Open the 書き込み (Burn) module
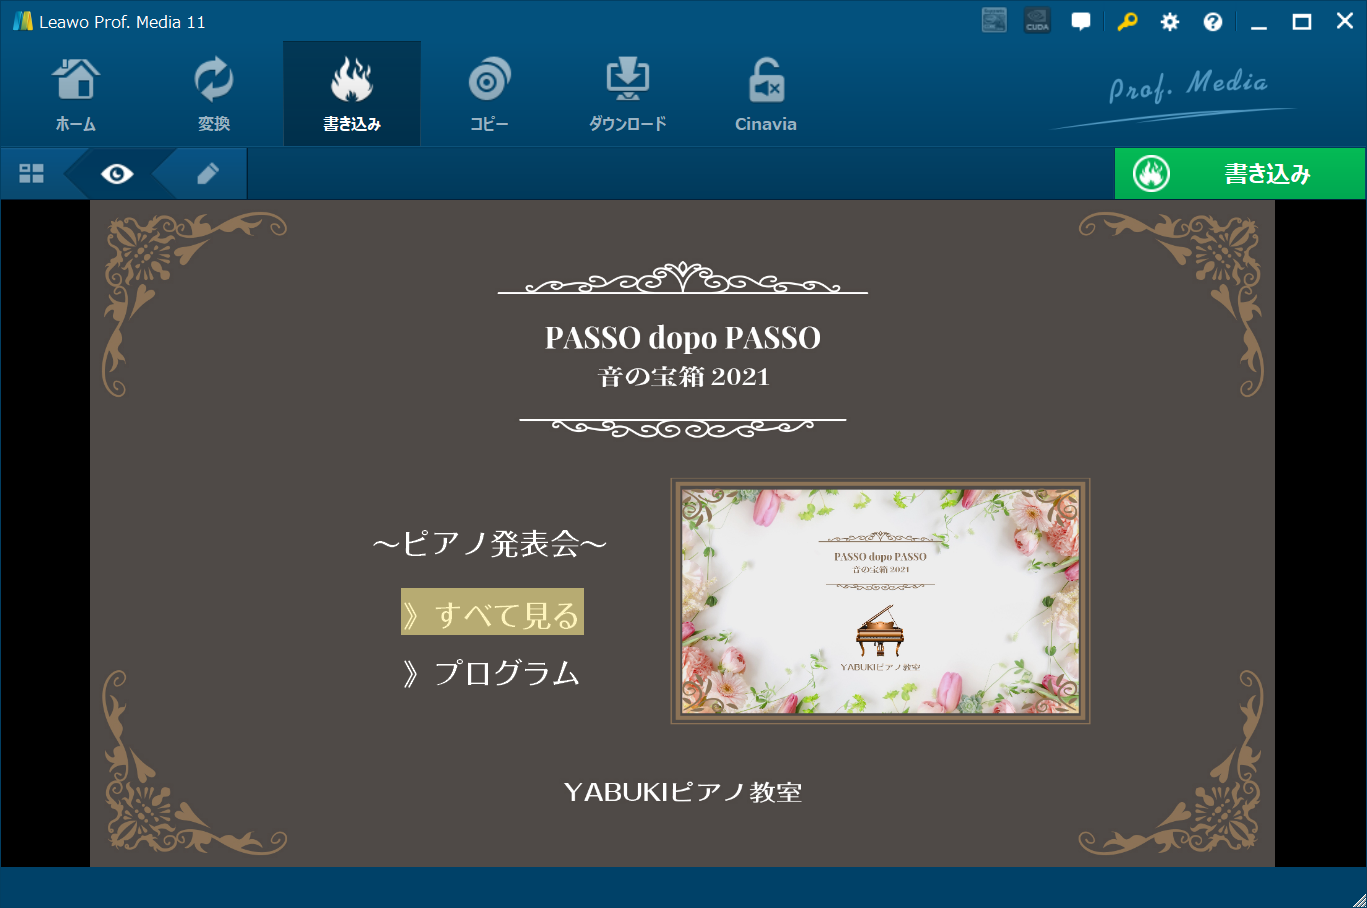 pyautogui.click(x=351, y=92)
